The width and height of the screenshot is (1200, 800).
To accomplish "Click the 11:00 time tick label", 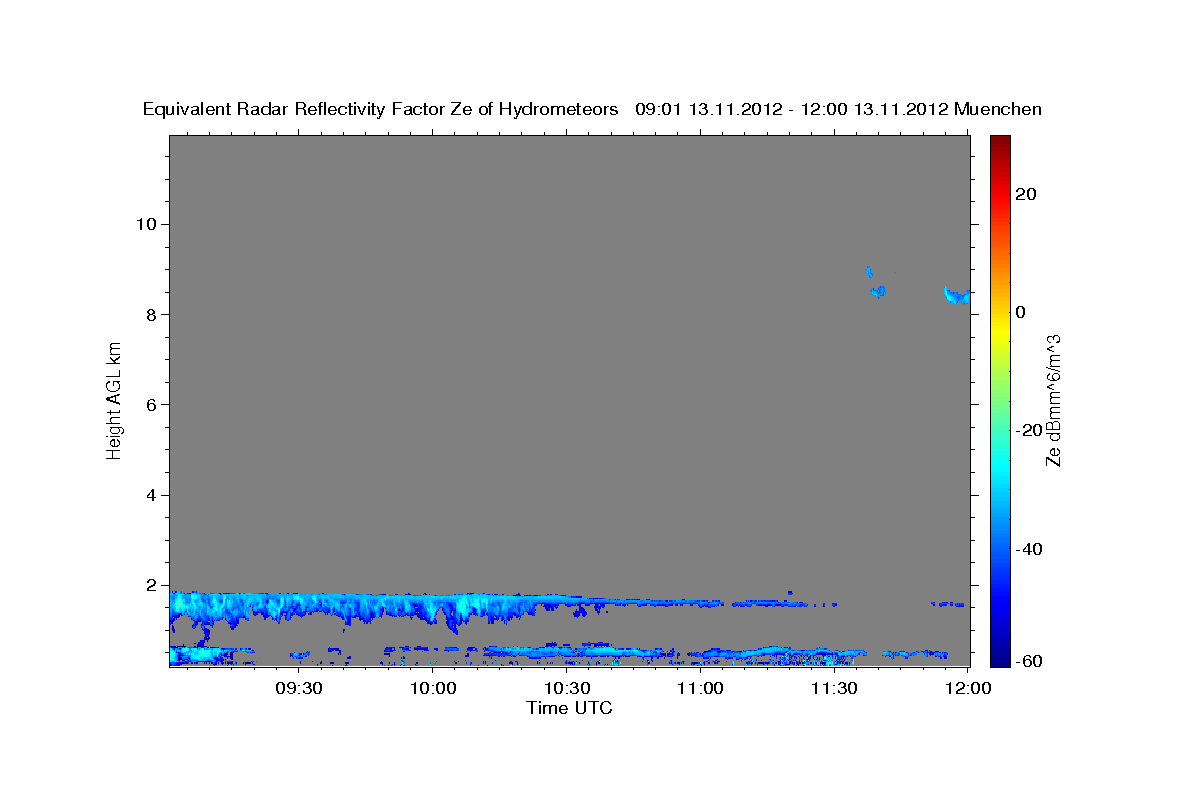I will pos(700,688).
